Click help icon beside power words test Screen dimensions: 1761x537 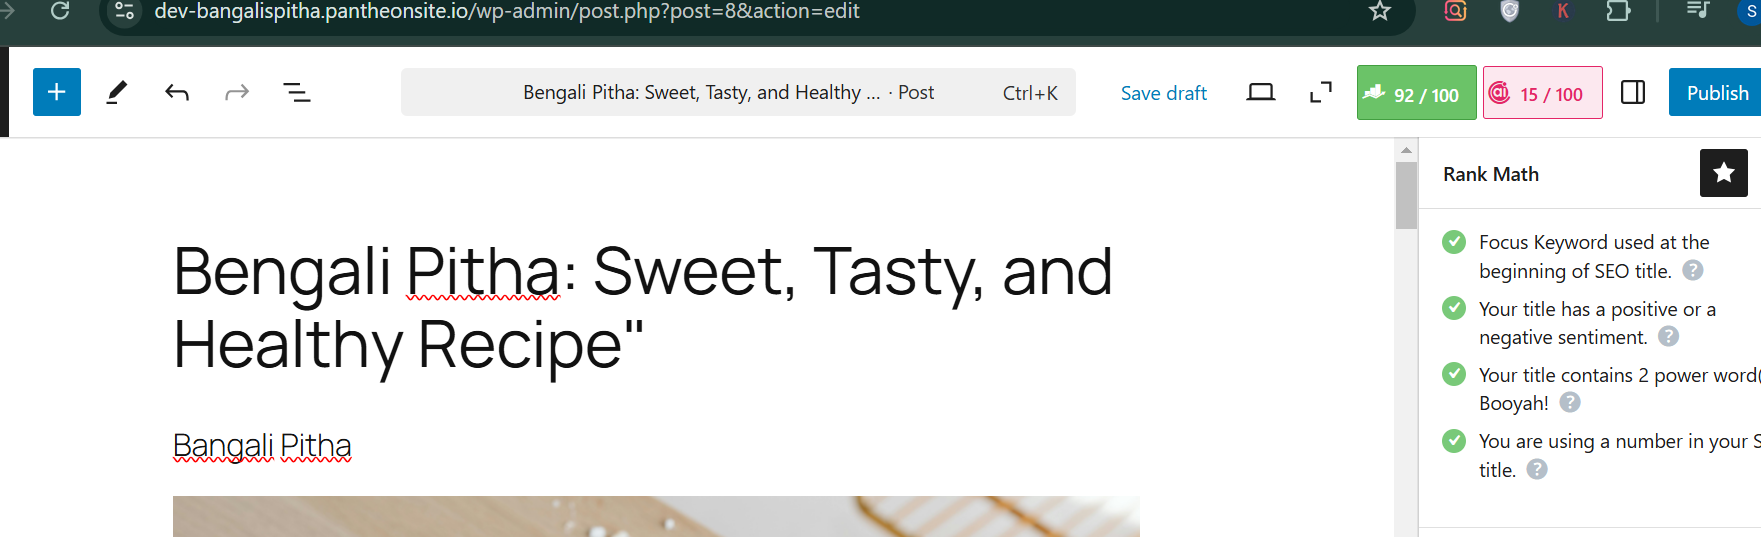[x=1570, y=402]
